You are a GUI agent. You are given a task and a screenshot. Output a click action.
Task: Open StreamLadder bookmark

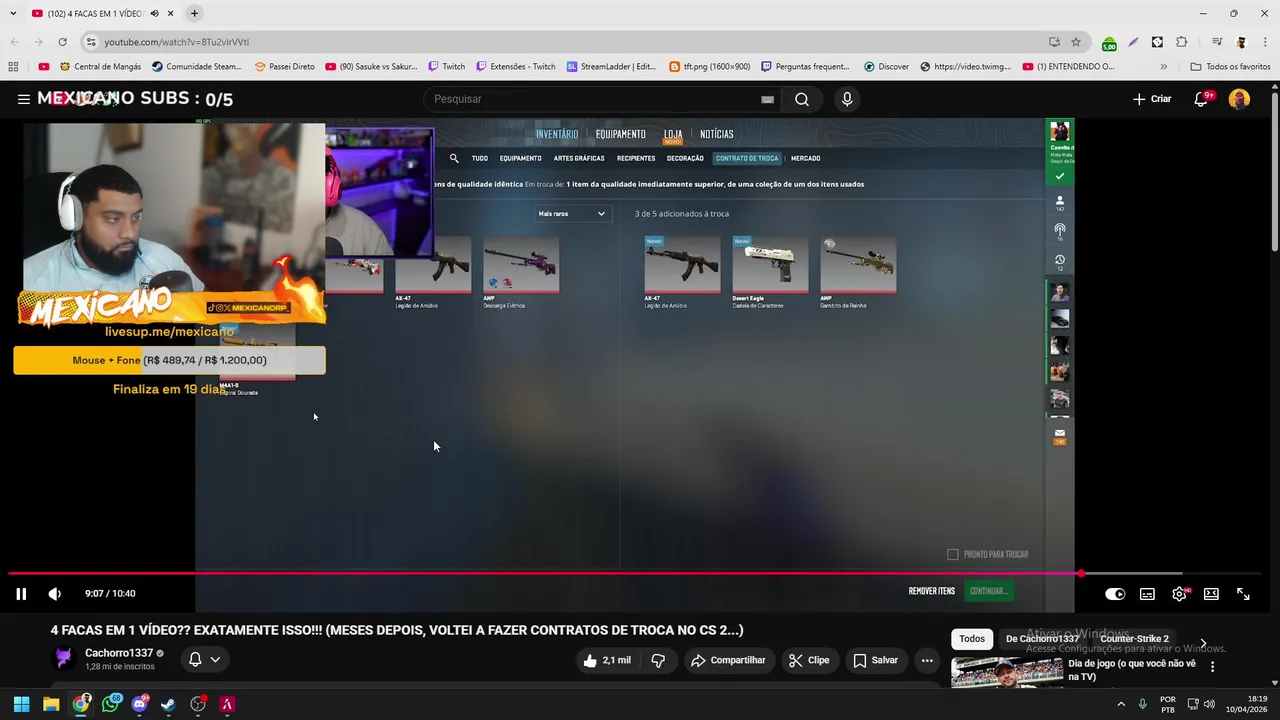coord(611,67)
